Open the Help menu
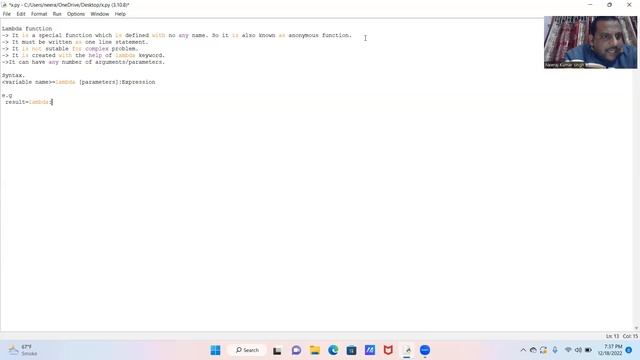This screenshot has height=360, width=640. (x=120, y=14)
